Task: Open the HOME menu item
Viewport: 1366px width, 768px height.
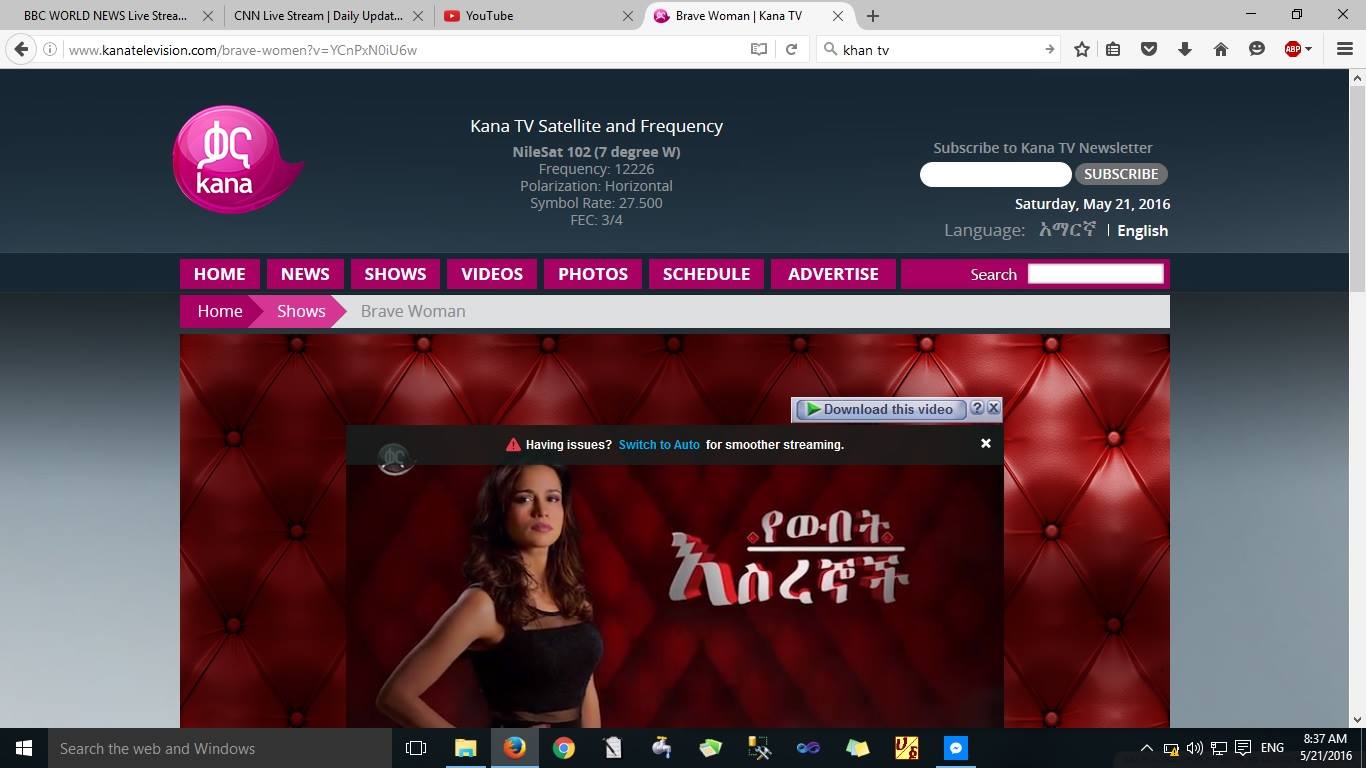Action: tap(220, 274)
